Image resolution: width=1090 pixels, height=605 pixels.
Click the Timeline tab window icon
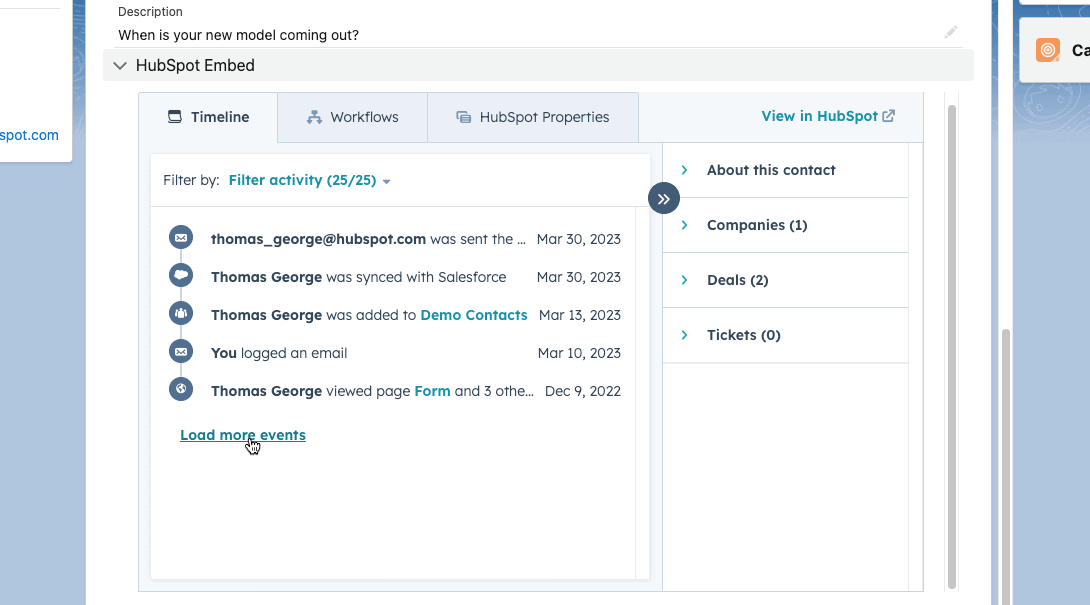click(174, 117)
